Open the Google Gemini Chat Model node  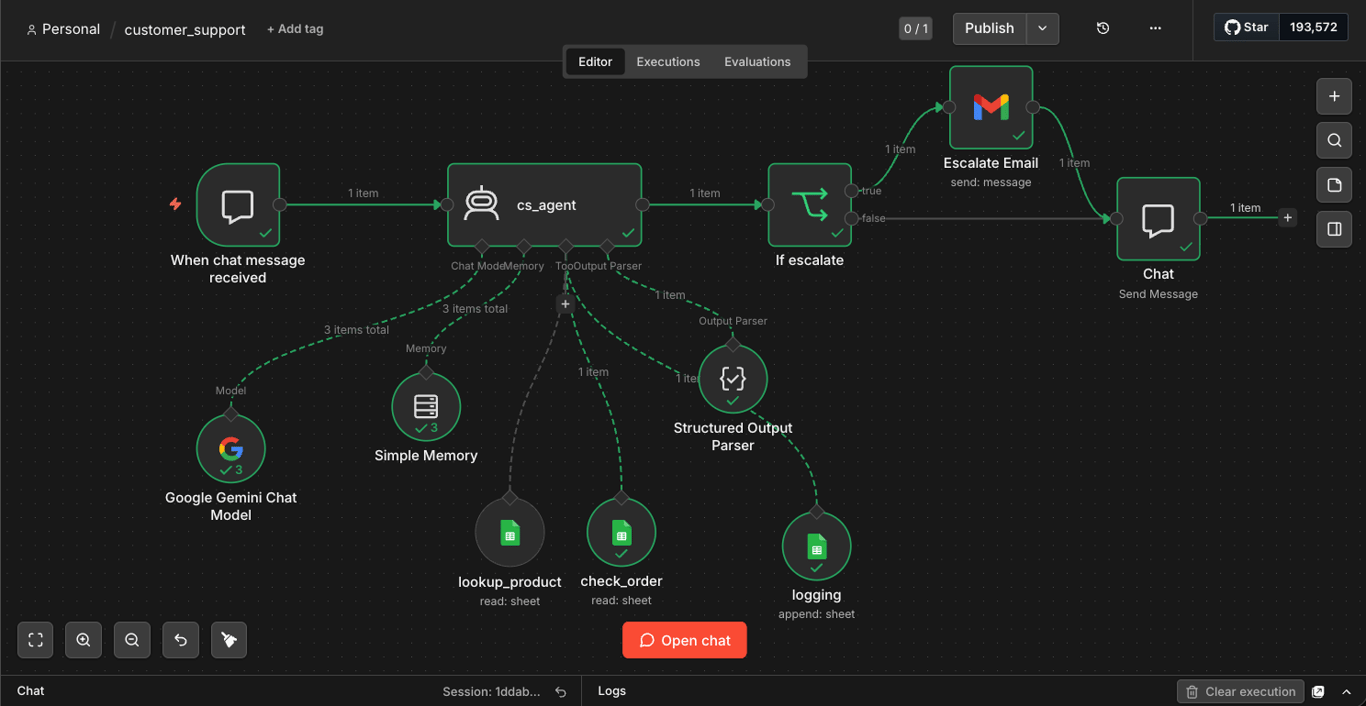point(231,449)
